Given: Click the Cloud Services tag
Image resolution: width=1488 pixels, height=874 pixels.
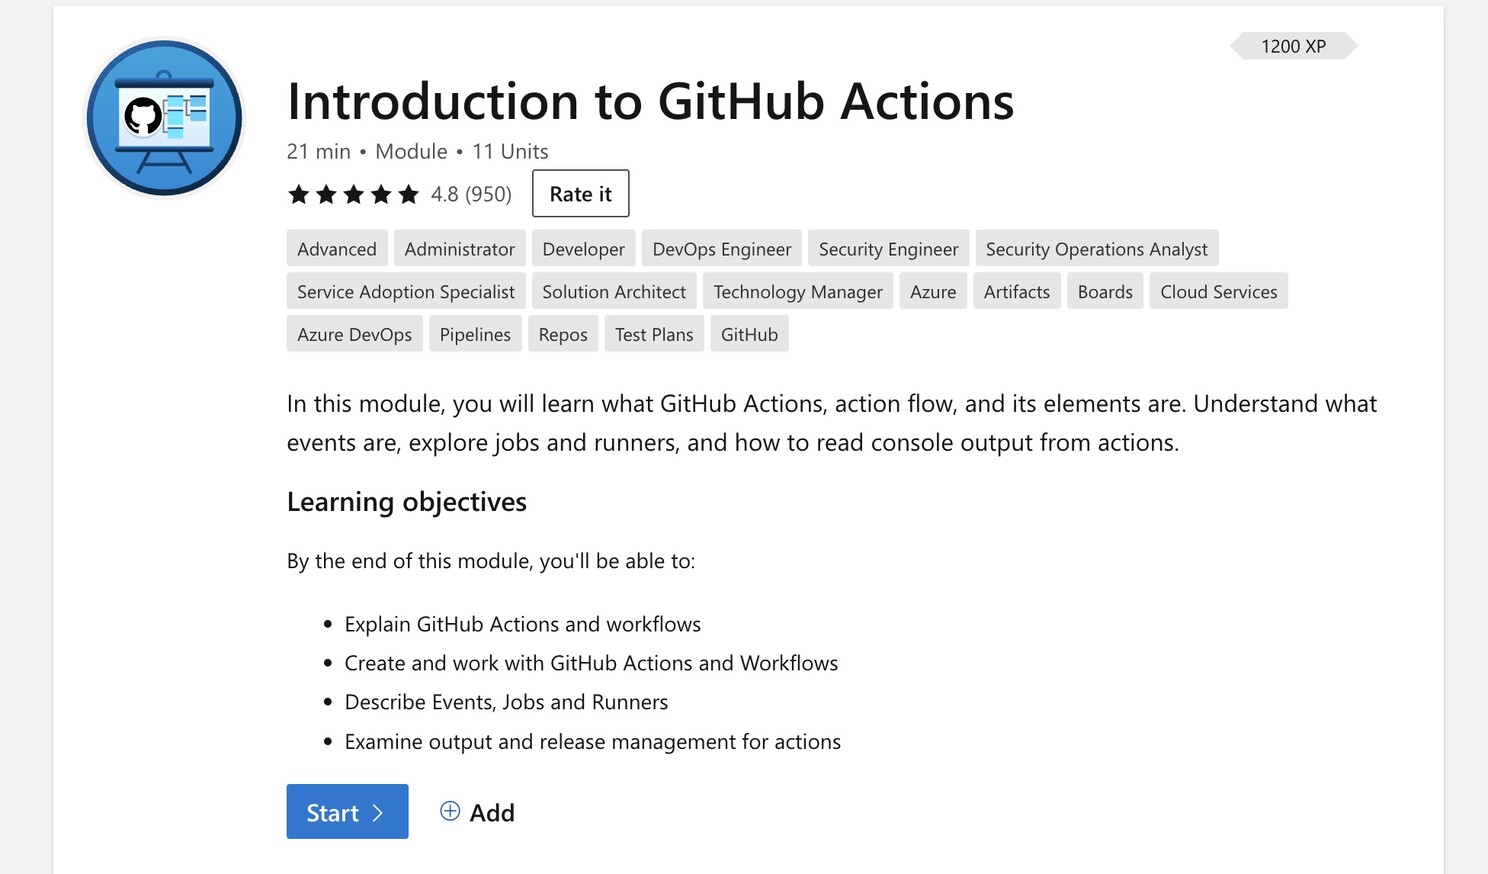Looking at the screenshot, I should pos(1218,292).
